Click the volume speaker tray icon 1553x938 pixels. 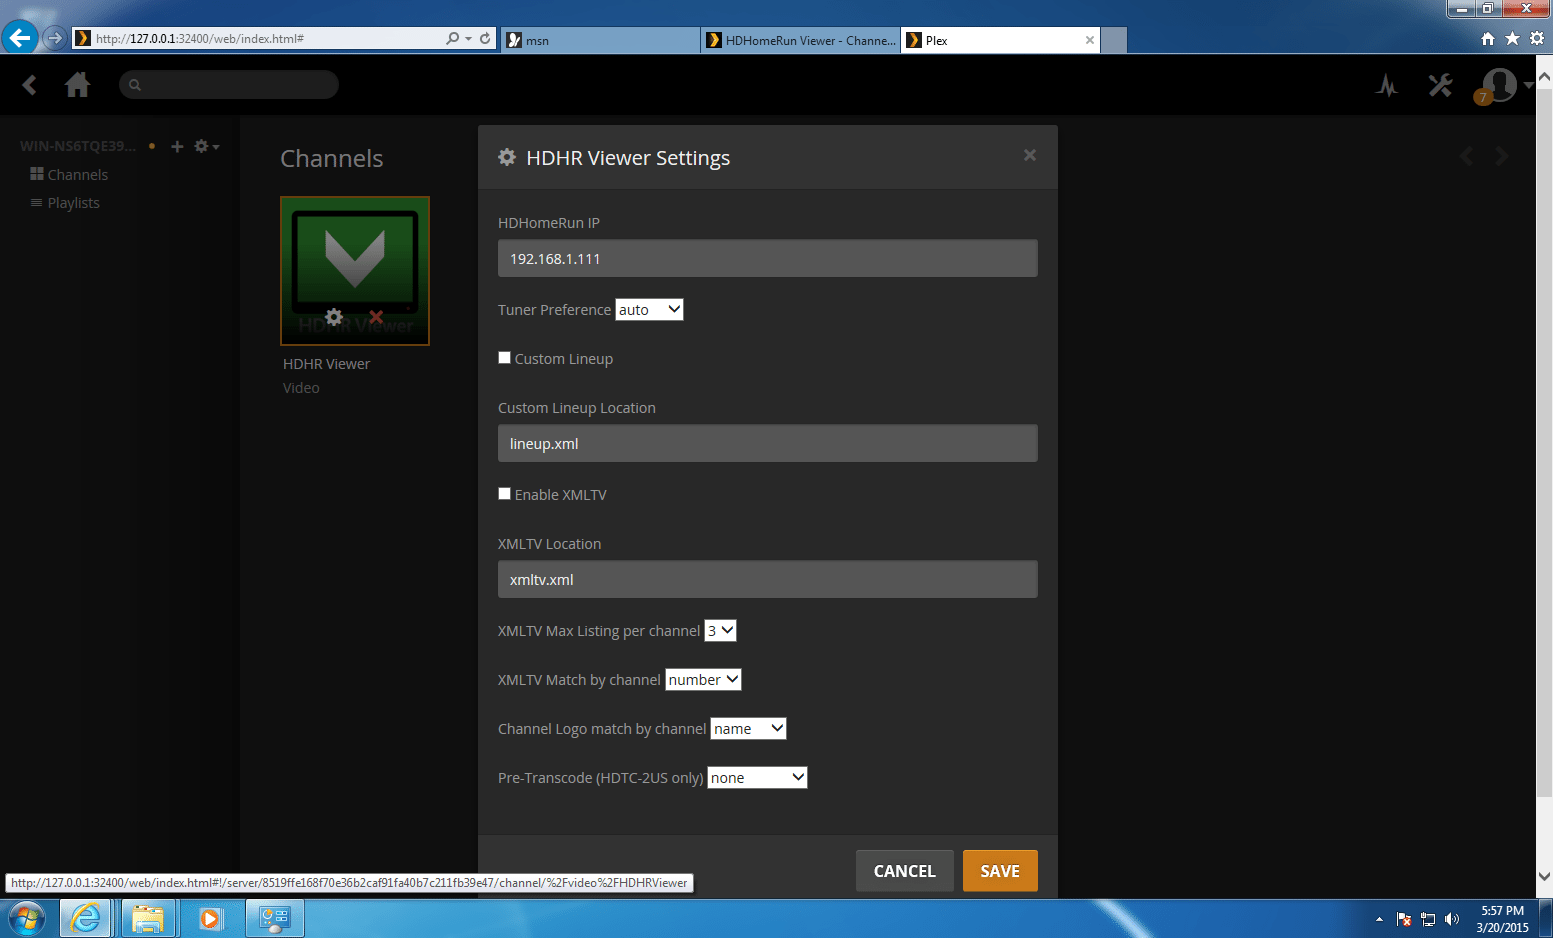(x=1452, y=919)
